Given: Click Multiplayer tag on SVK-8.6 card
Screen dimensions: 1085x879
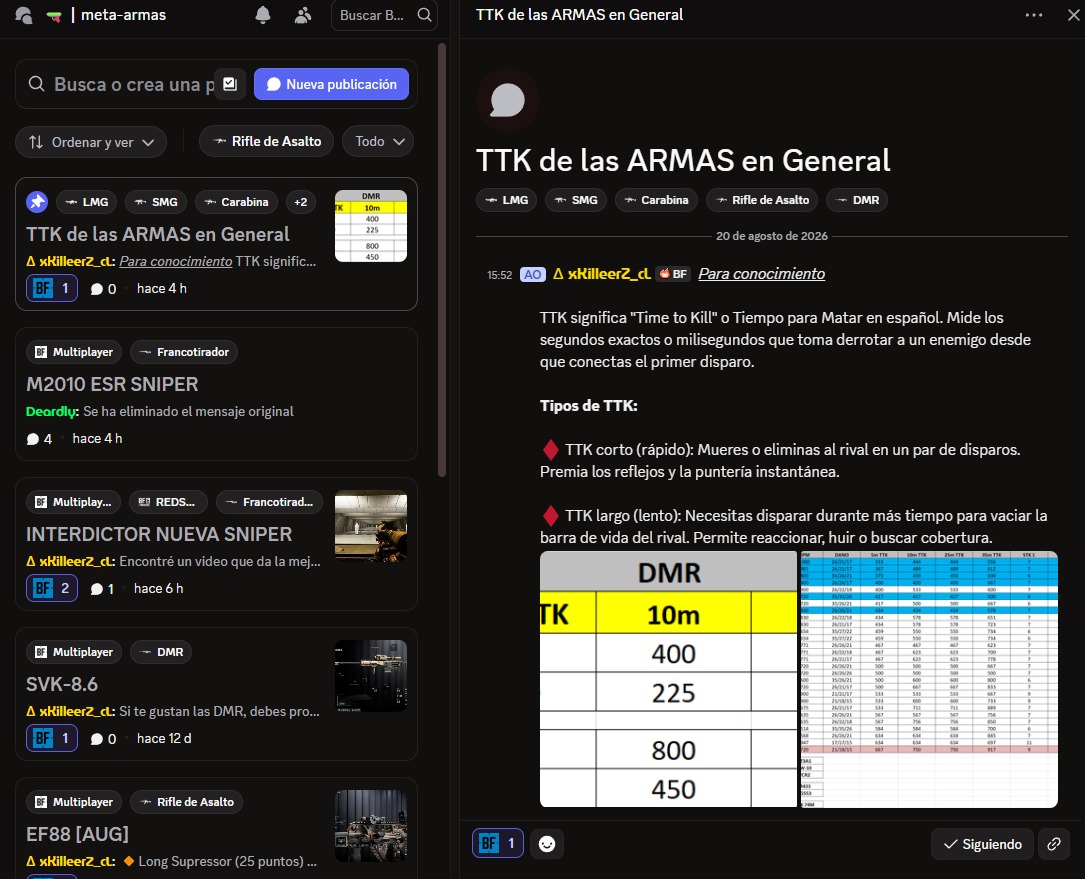Looking at the screenshot, I should (x=74, y=652).
